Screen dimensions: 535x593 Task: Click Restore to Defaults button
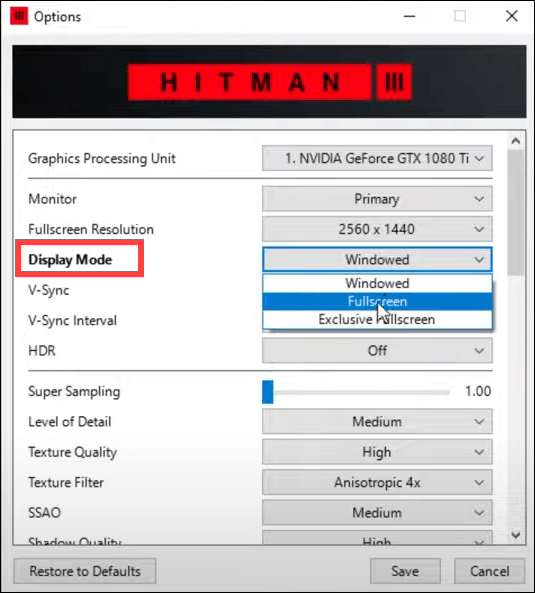pos(85,571)
